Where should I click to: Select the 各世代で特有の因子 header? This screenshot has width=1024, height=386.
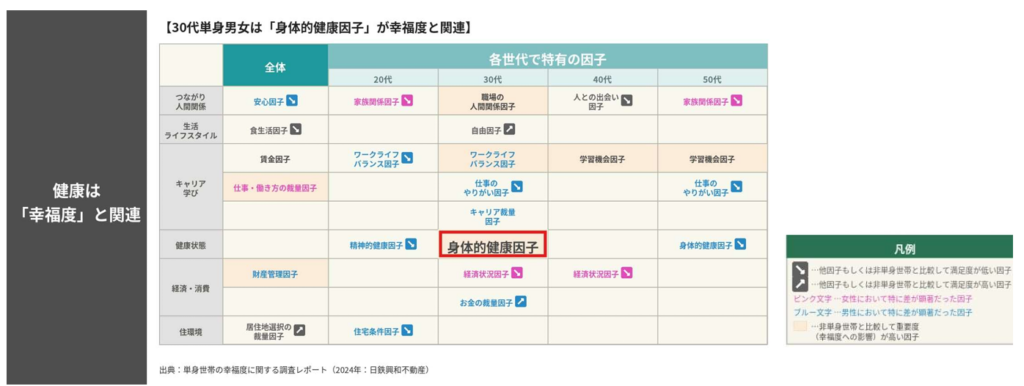click(x=548, y=59)
